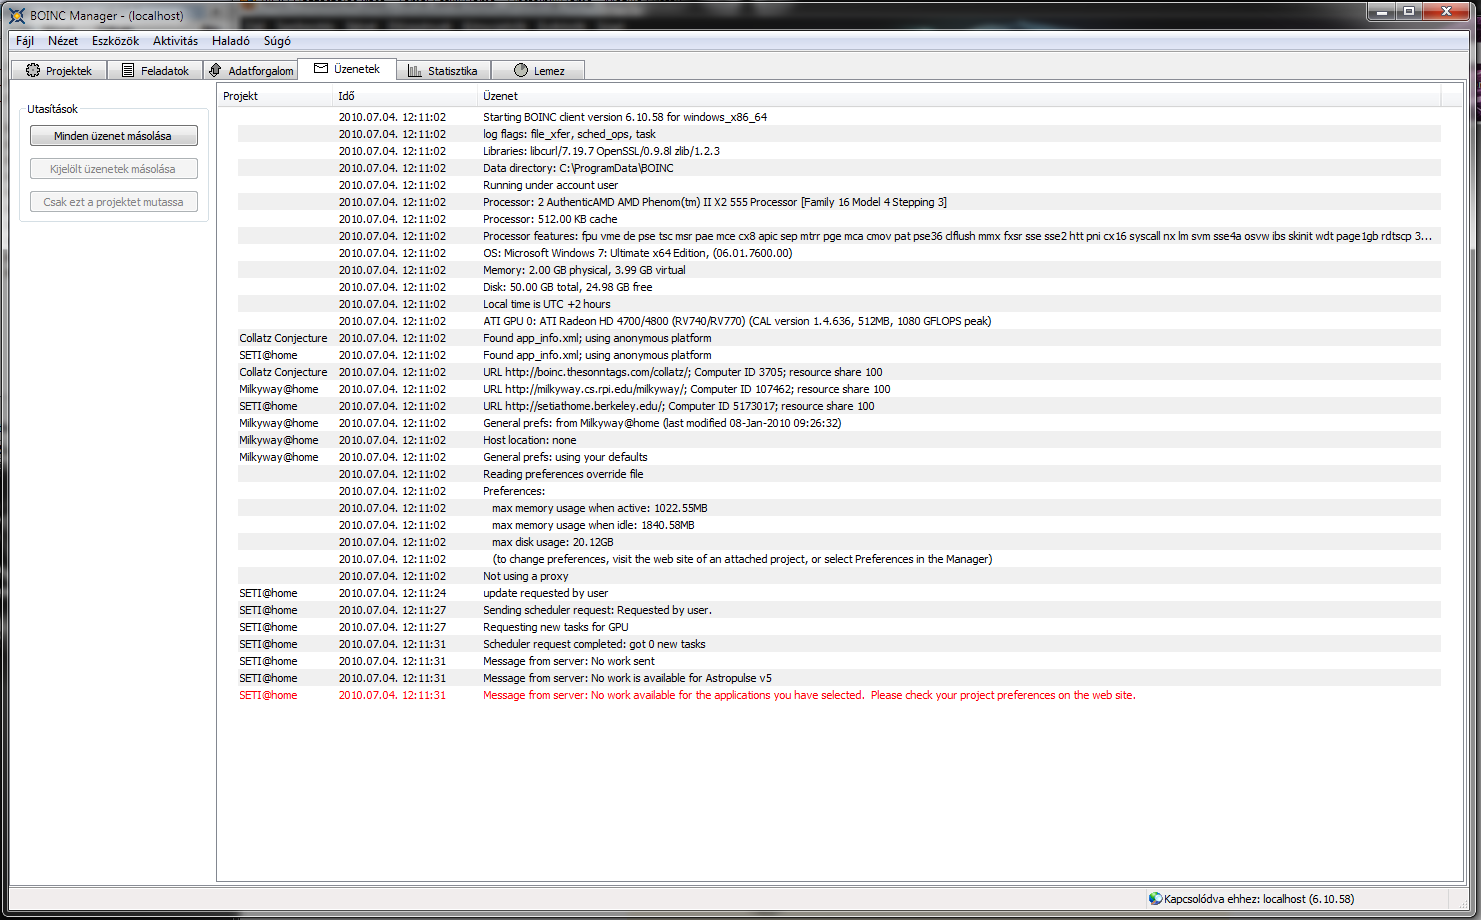1481x920 pixels.
Task: Select the AMD Phenom processor row
Action: 839,202
